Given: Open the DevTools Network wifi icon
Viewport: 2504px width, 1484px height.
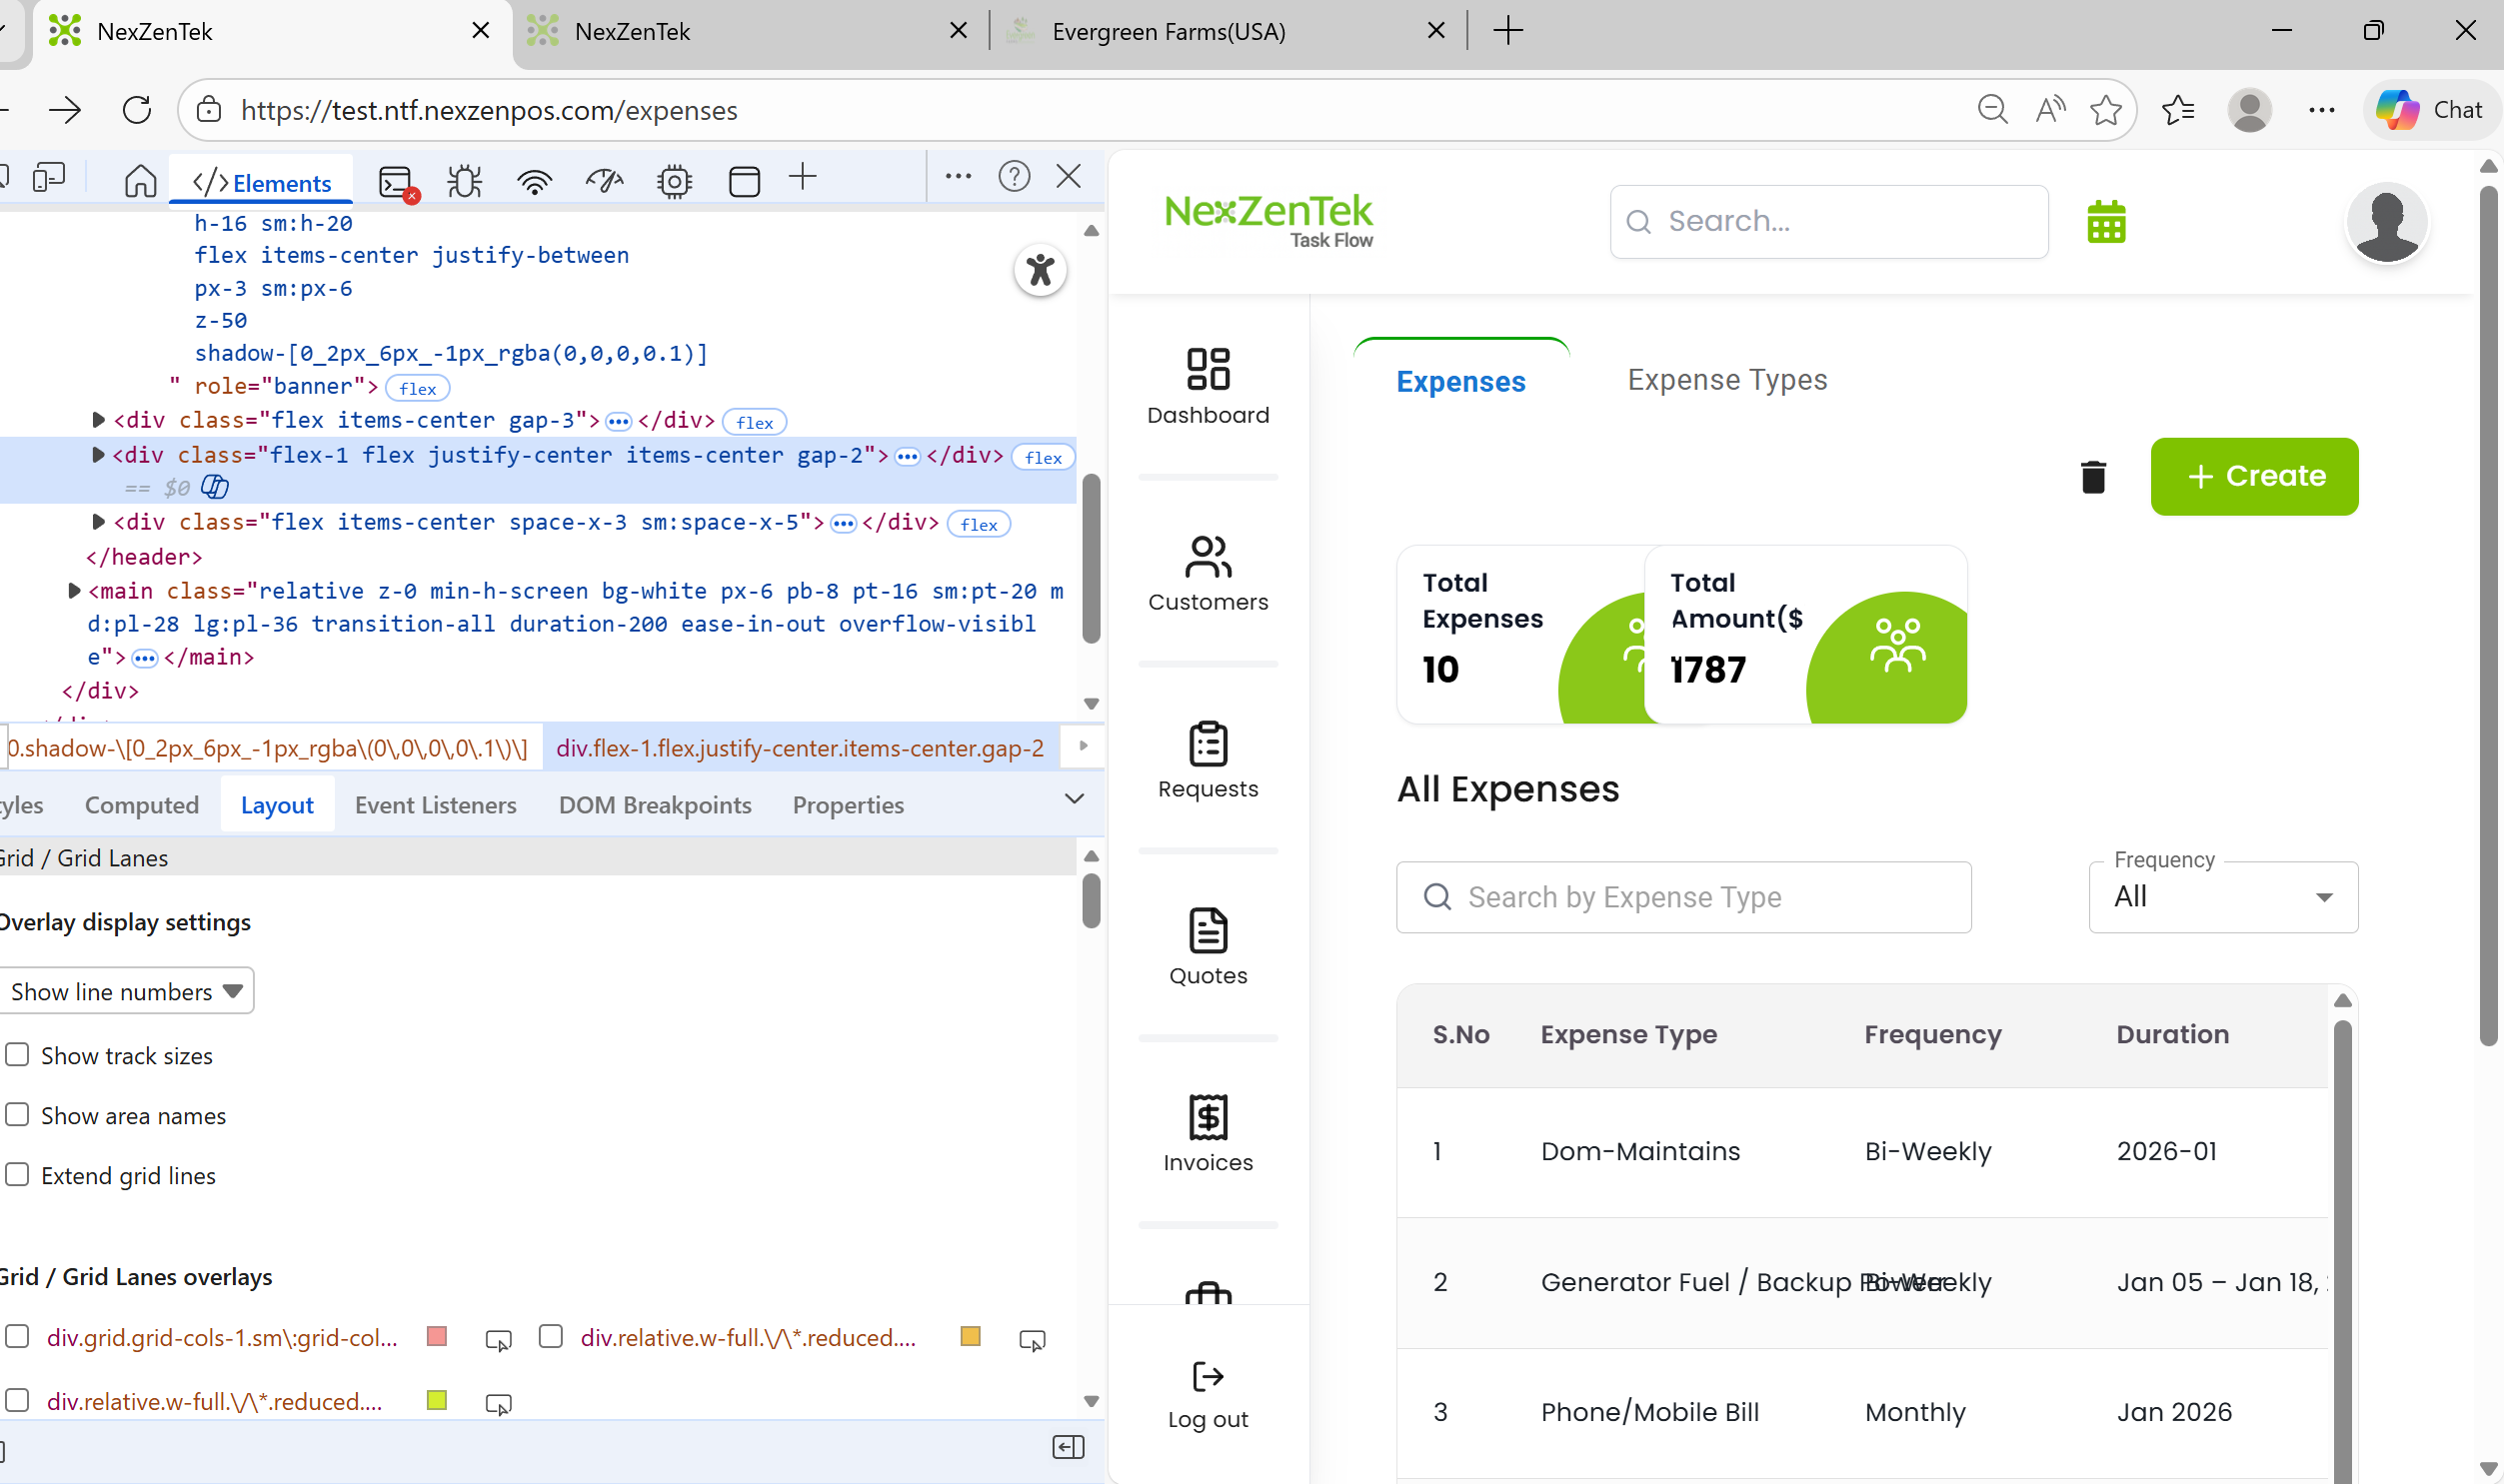Looking at the screenshot, I should pyautogui.click(x=535, y=181).
